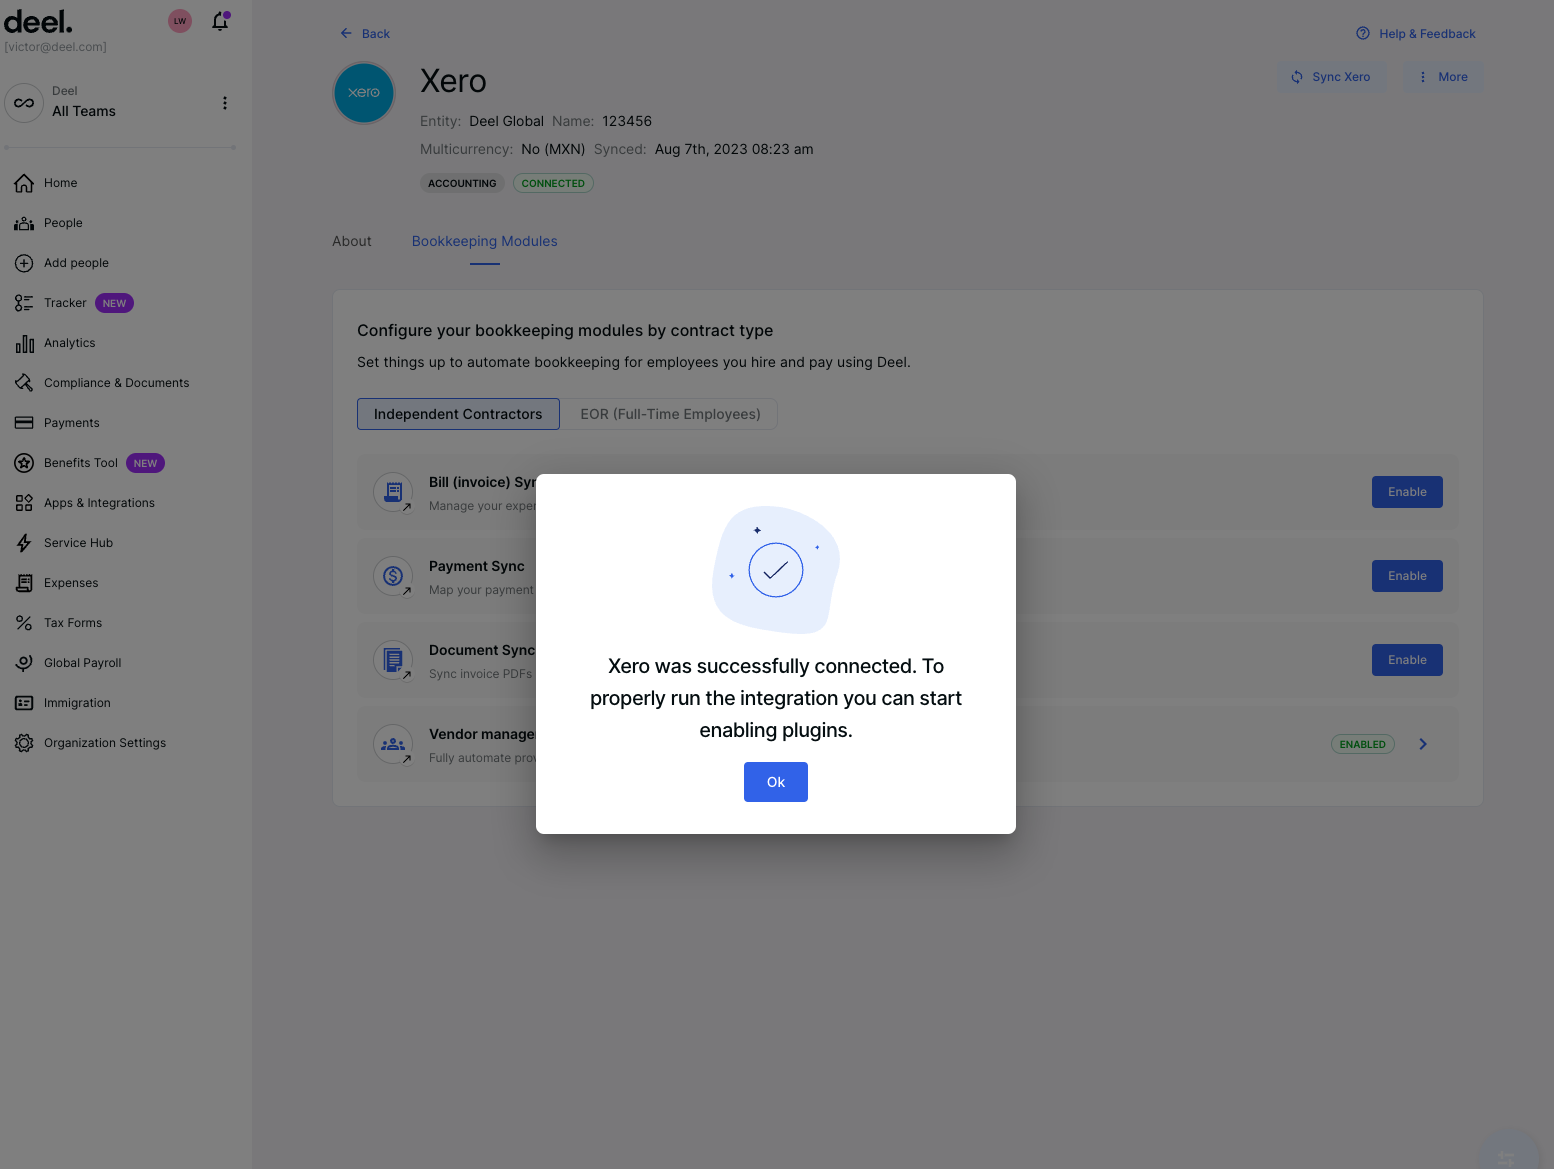
Task: Switch to the Bookkeeping Modules tab
Action: (x=485, y=241)
